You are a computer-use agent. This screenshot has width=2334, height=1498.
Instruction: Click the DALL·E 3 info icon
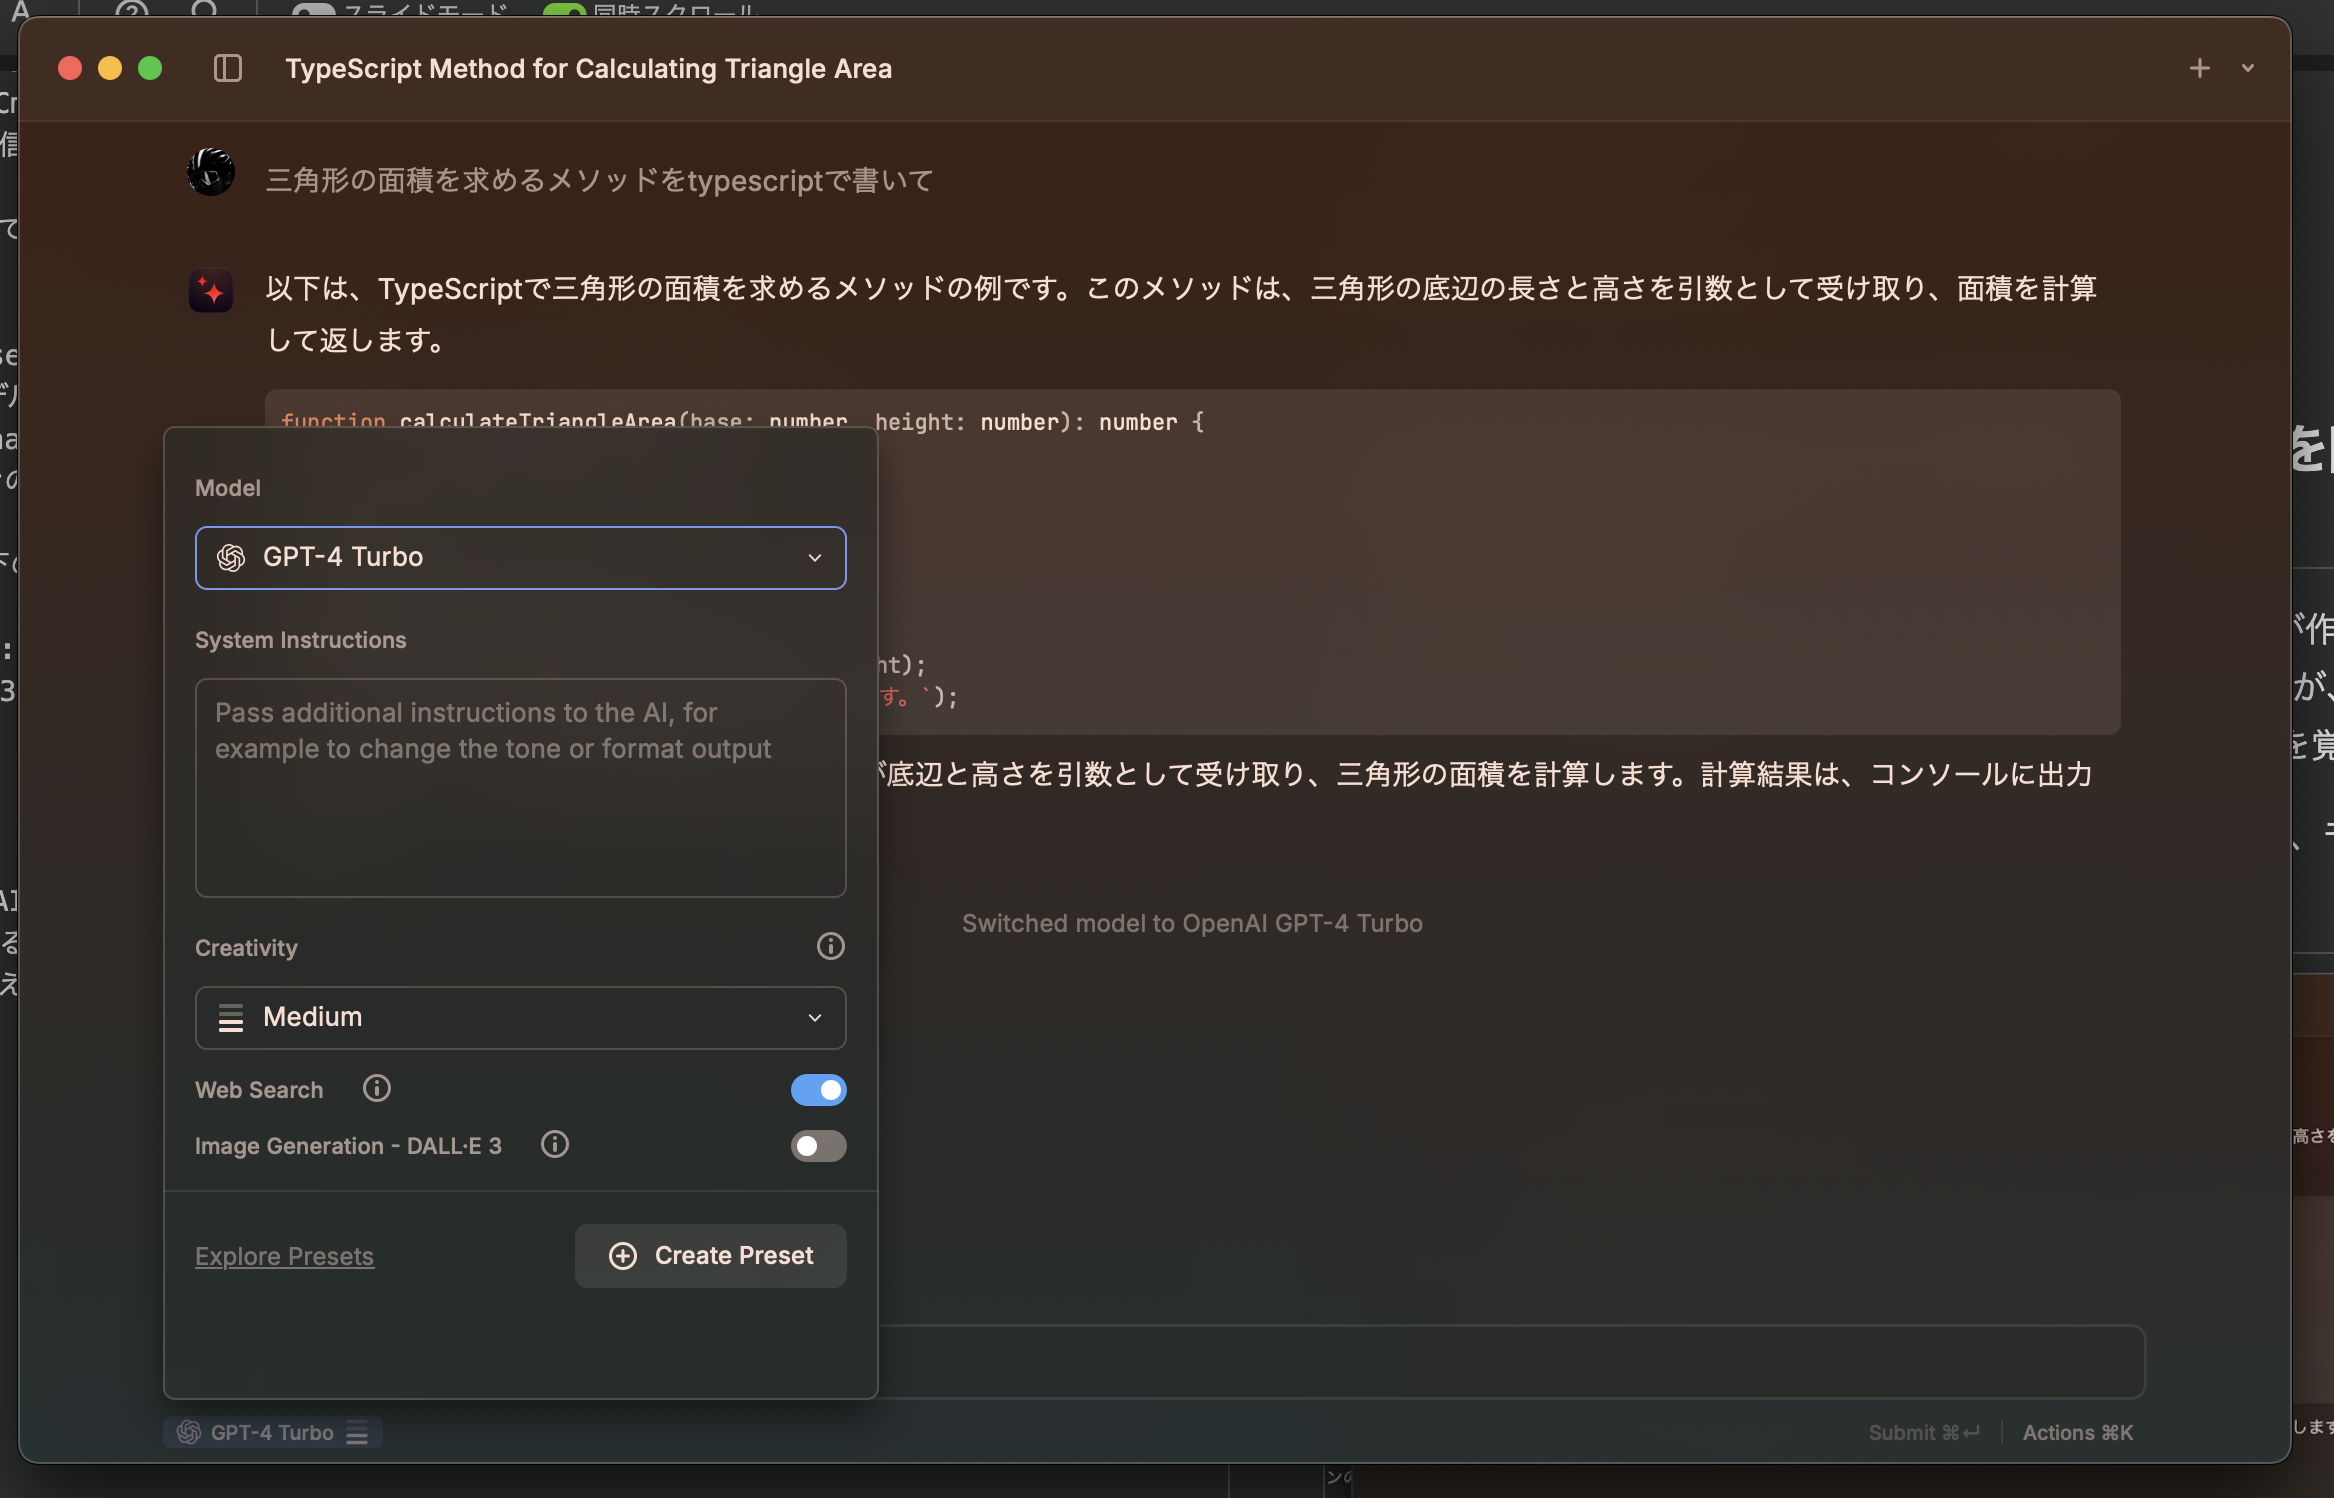[554, 1144]
